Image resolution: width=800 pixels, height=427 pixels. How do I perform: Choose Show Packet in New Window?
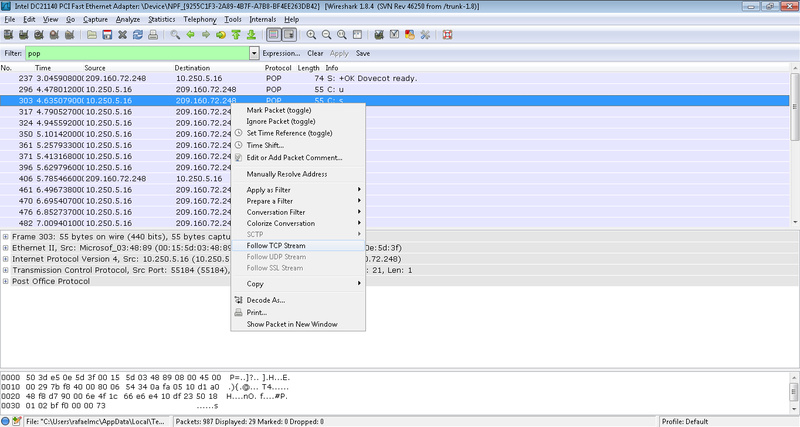[298, 324]
